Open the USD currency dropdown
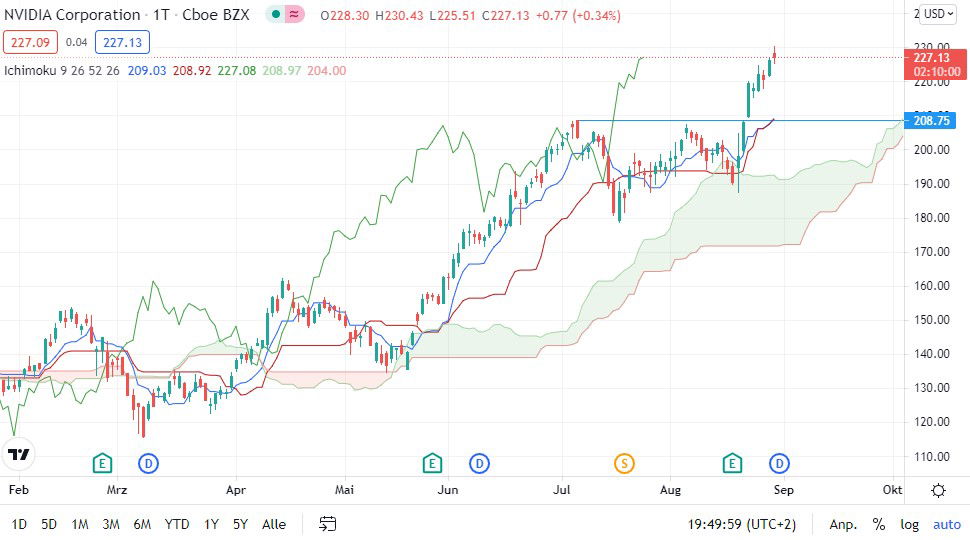Viewport: 970px width, 540px height. coord(939,14)
